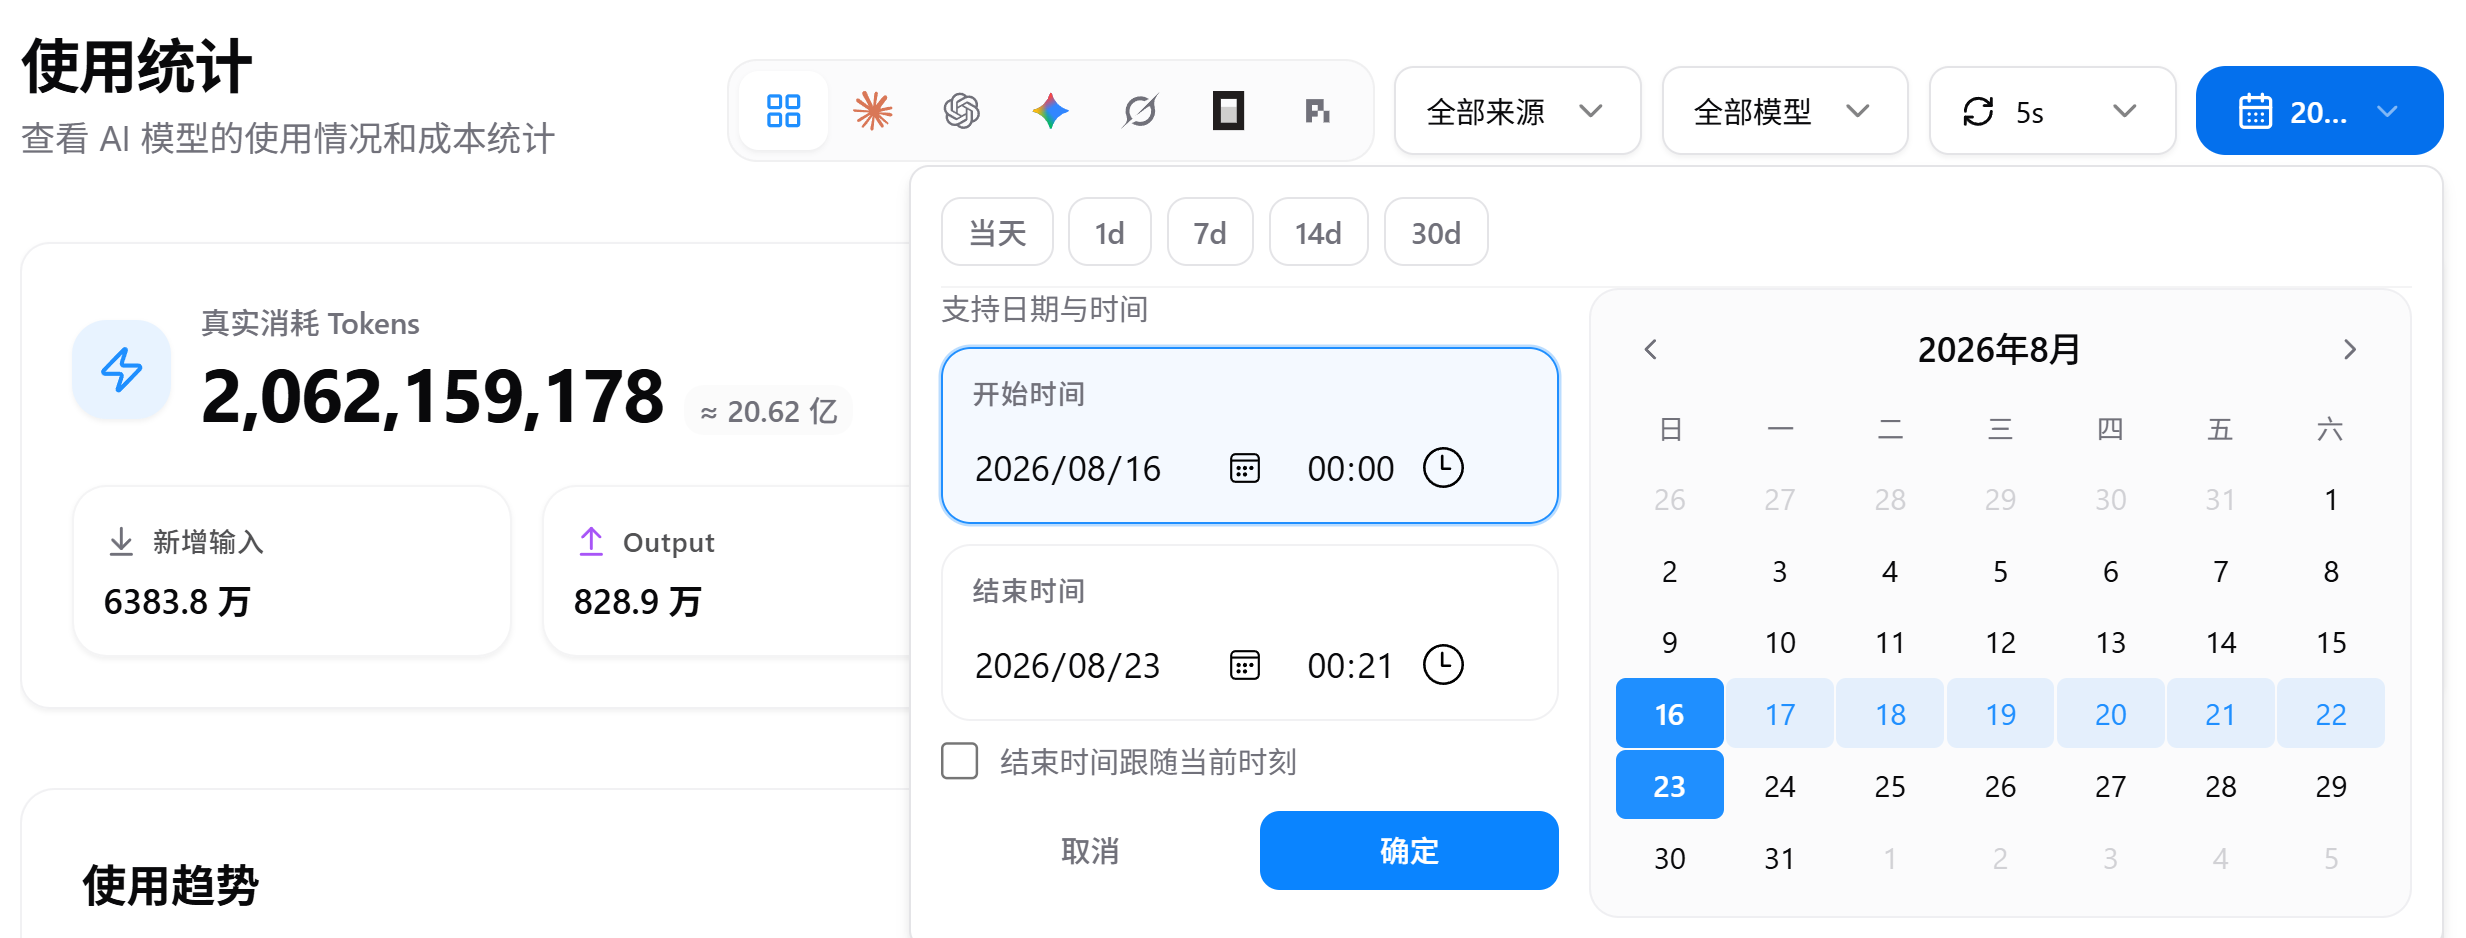Open start date calendar picker icon

coord(1244,468)
